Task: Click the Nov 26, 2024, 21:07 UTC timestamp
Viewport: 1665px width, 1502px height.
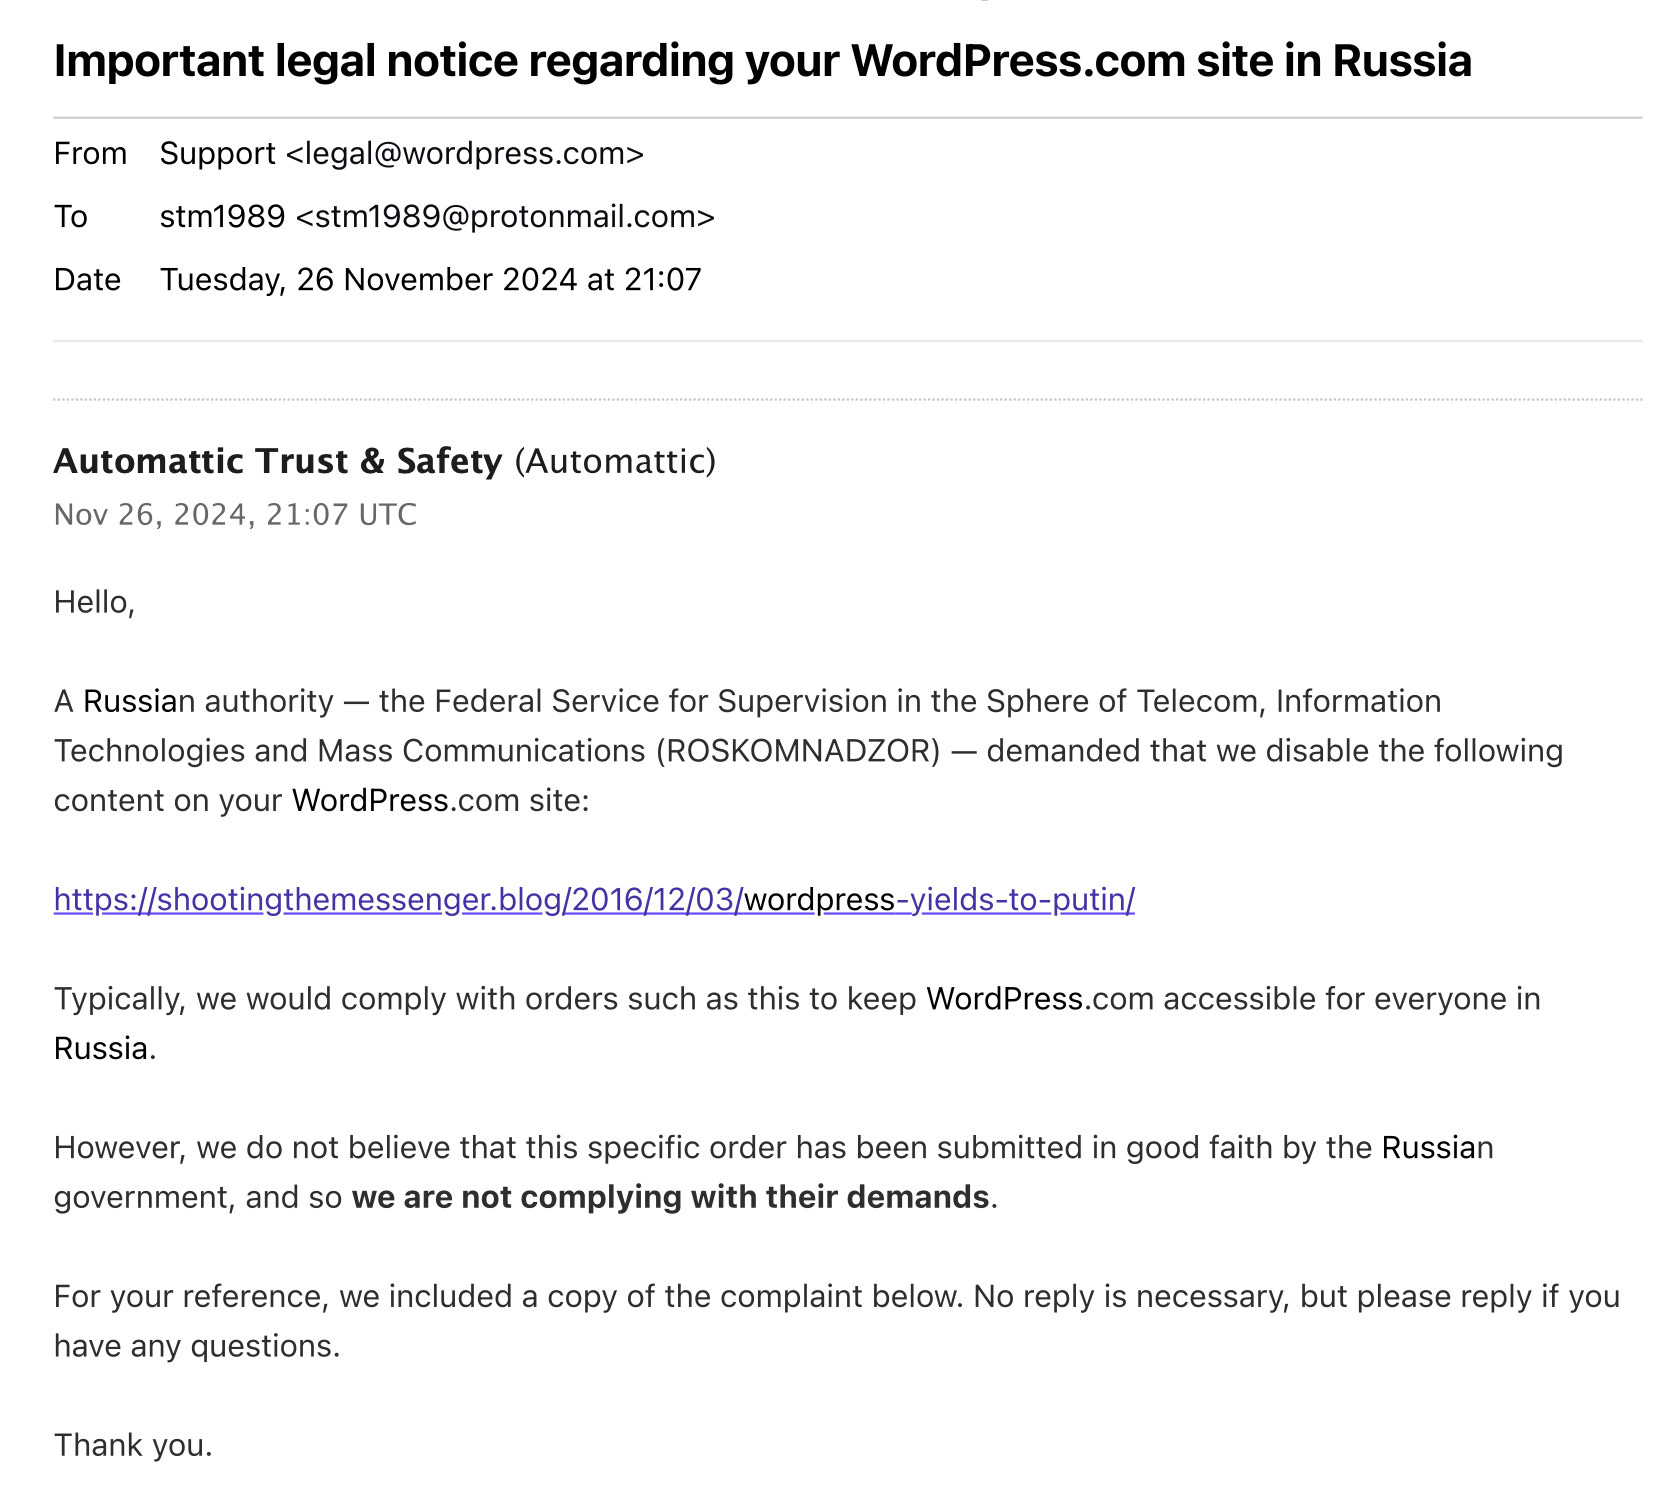Action: [235, 515]
